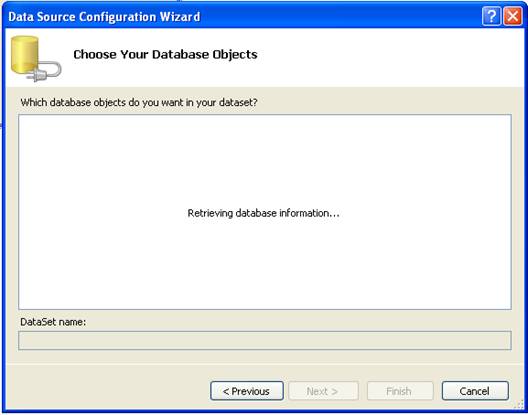
Task: Click the yellow database cylinder icon
Action: click(25, 54)
